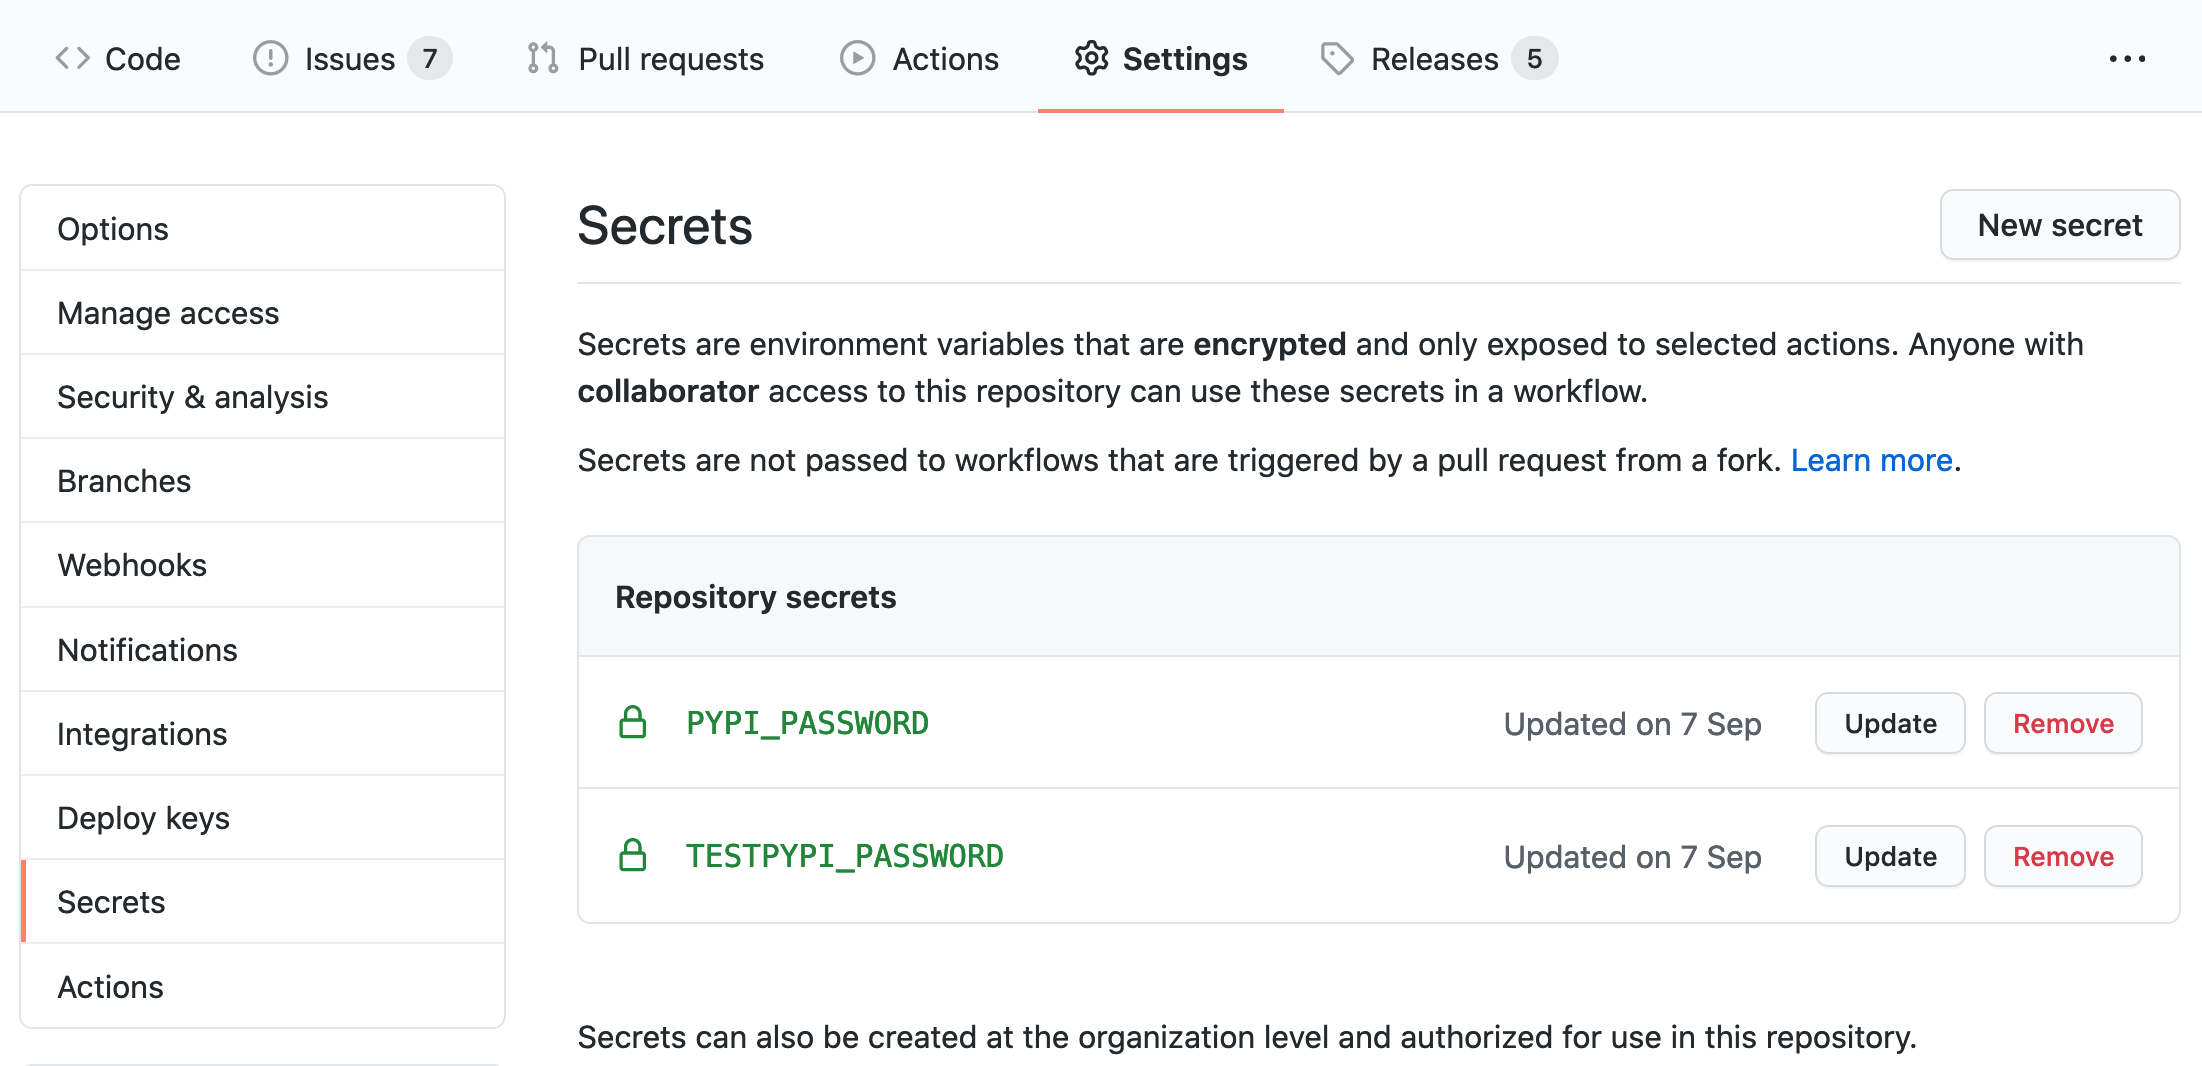
Task: Update the PYPI_PASSWORD secret
Action: point(1890,723)
